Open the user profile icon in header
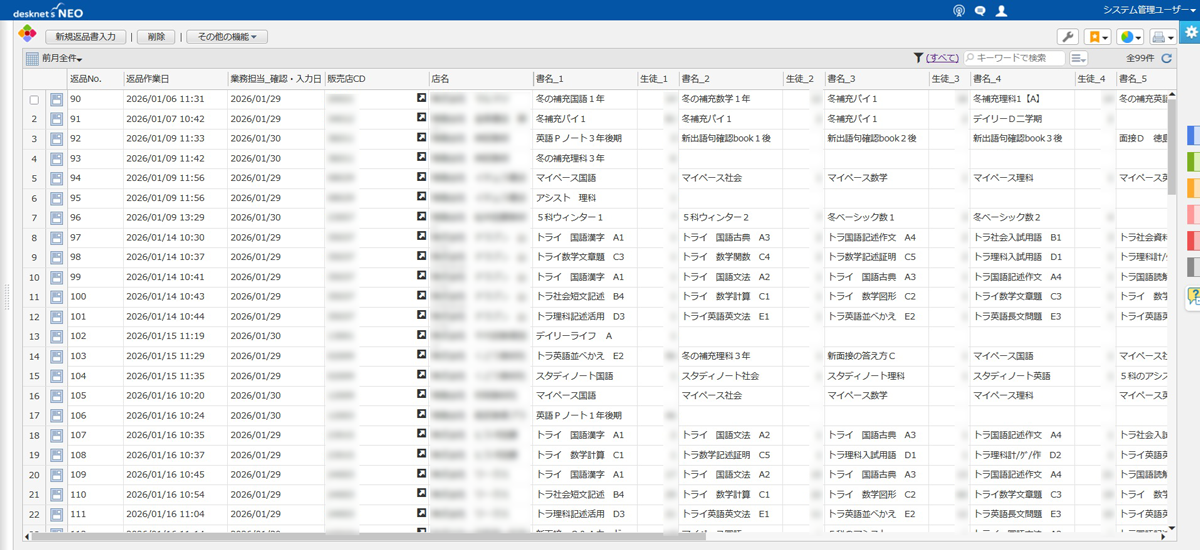Image resolution: width=1200 pixels, height=550 pixels. (x=1002, y=10)
